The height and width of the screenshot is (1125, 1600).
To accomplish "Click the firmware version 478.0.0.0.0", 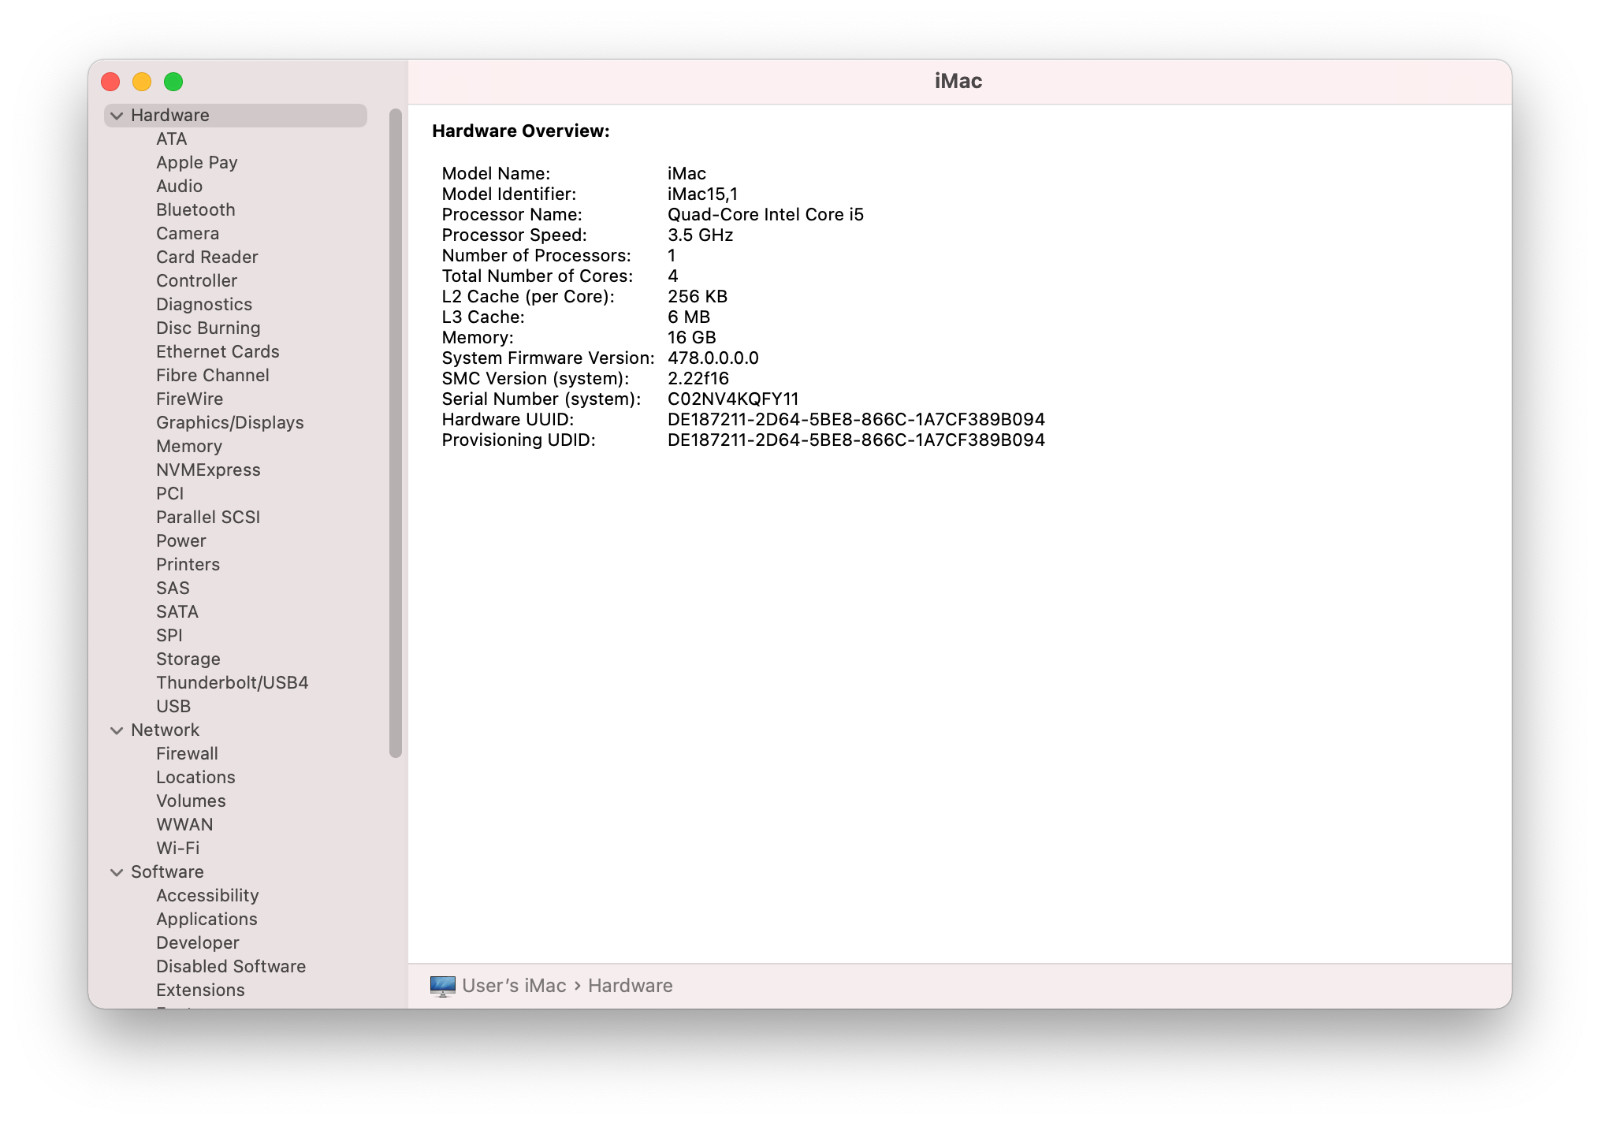I will 713,358.
